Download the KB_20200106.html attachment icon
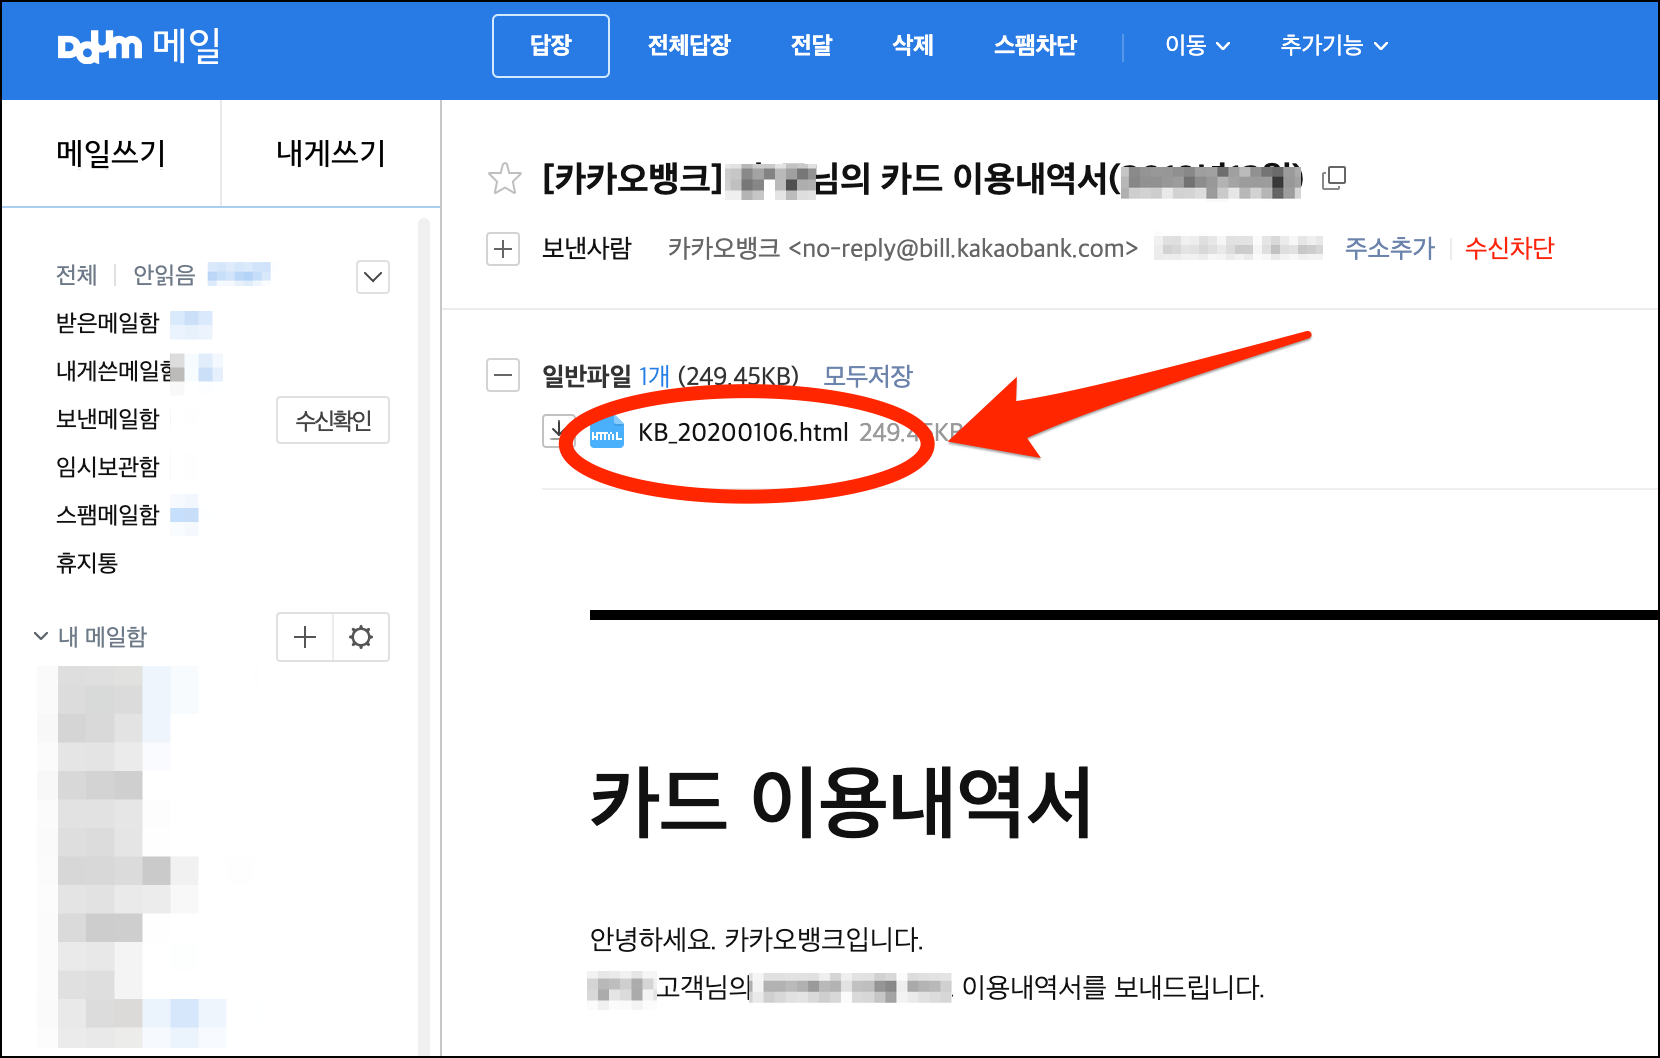 coord(557,431)
